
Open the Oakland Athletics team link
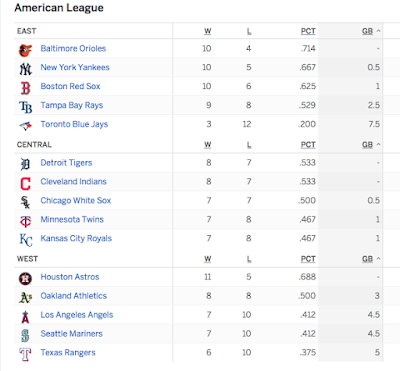coord(74,296)
